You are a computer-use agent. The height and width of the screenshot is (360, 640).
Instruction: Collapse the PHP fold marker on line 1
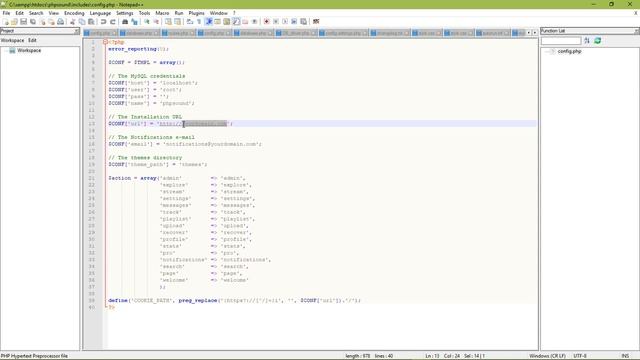pyautogui.click(x=105, y=42)
